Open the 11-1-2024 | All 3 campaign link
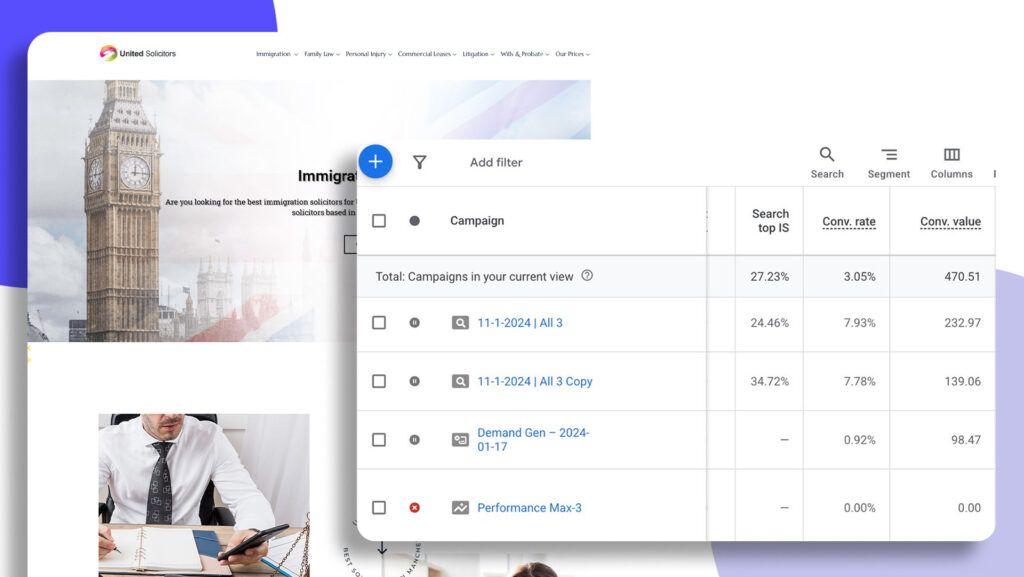 tap(520, 323)
